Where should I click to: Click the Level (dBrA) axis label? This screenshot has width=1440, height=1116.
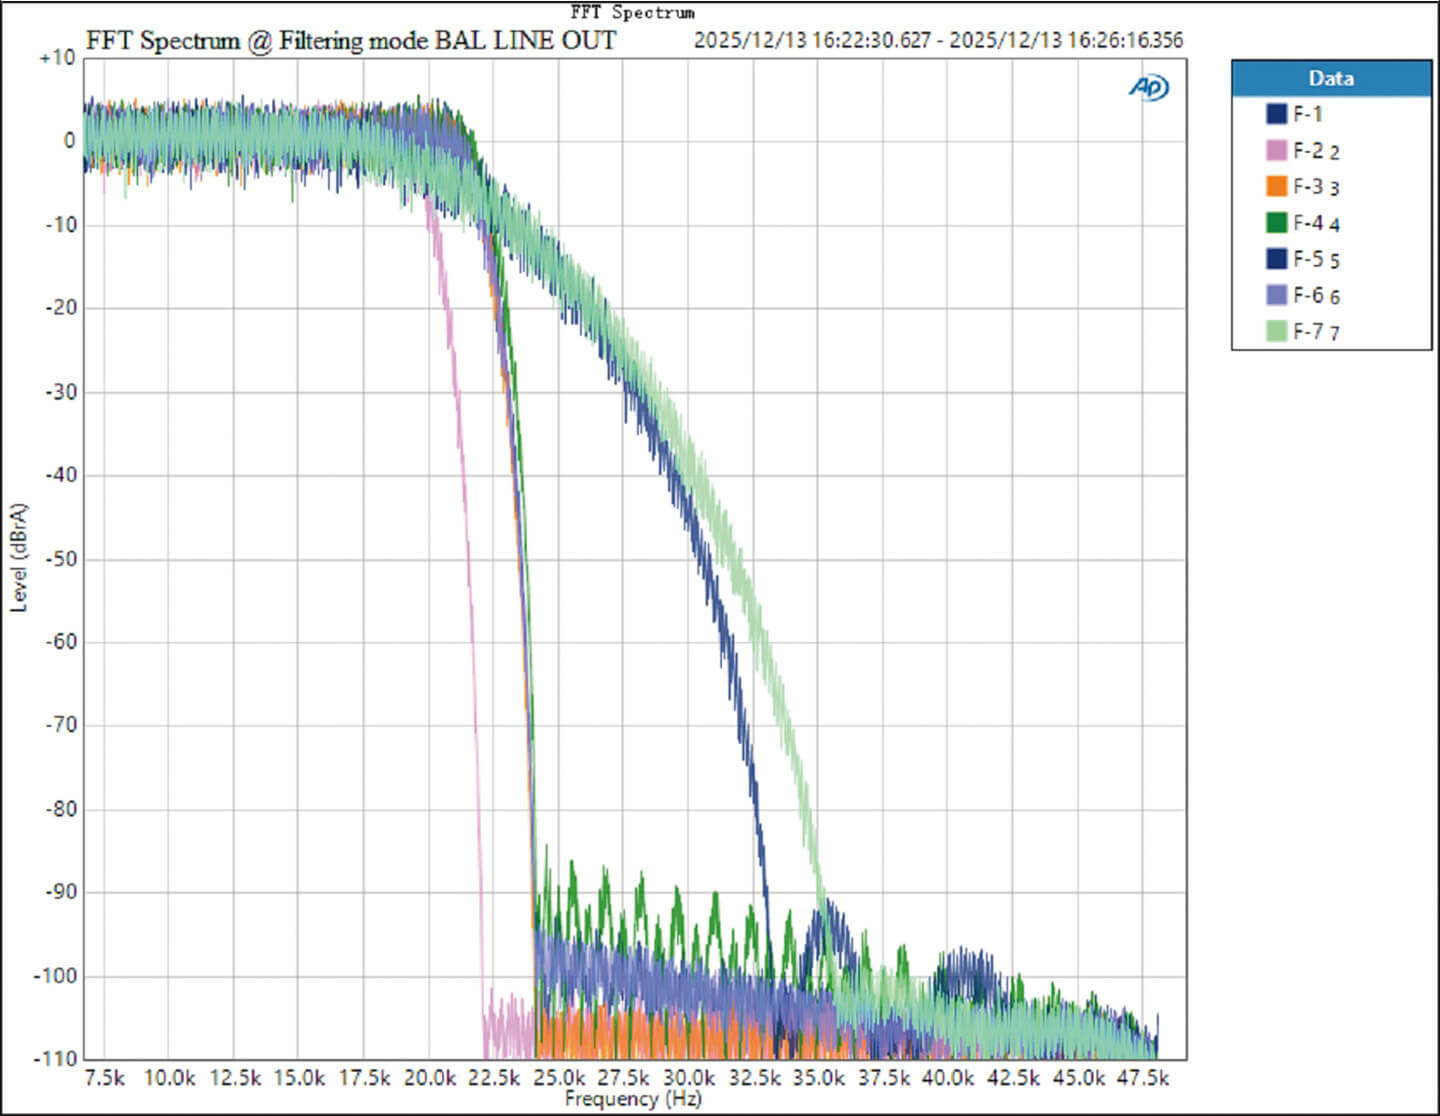pos(19,557)
